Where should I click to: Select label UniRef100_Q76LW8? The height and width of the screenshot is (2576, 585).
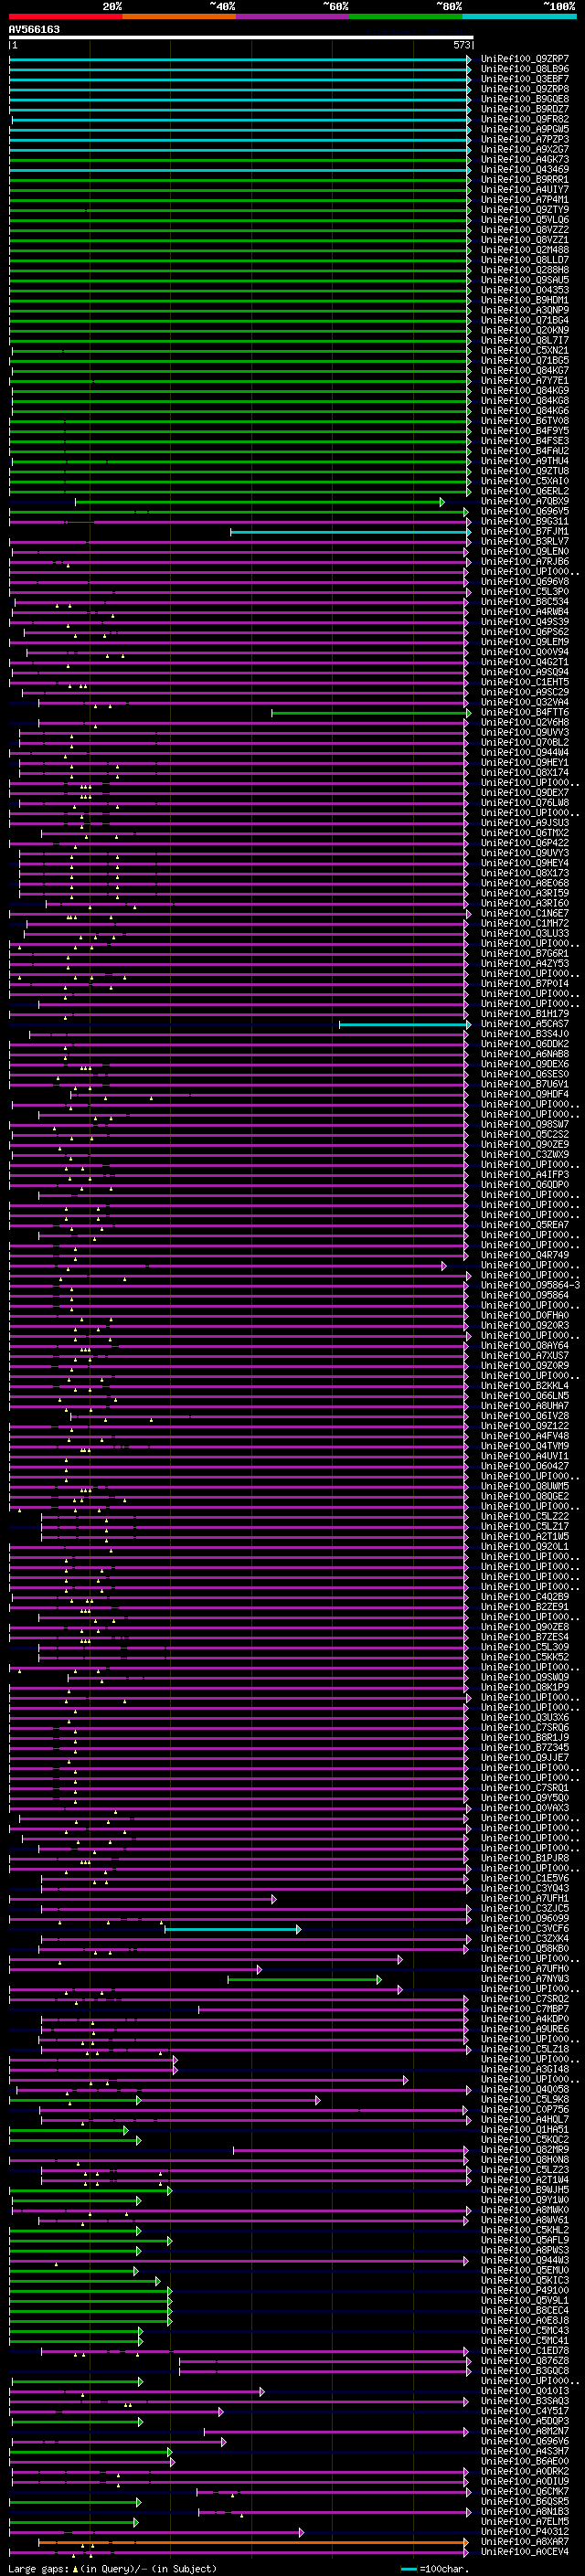pyautogui.click(x=525, y=802)
